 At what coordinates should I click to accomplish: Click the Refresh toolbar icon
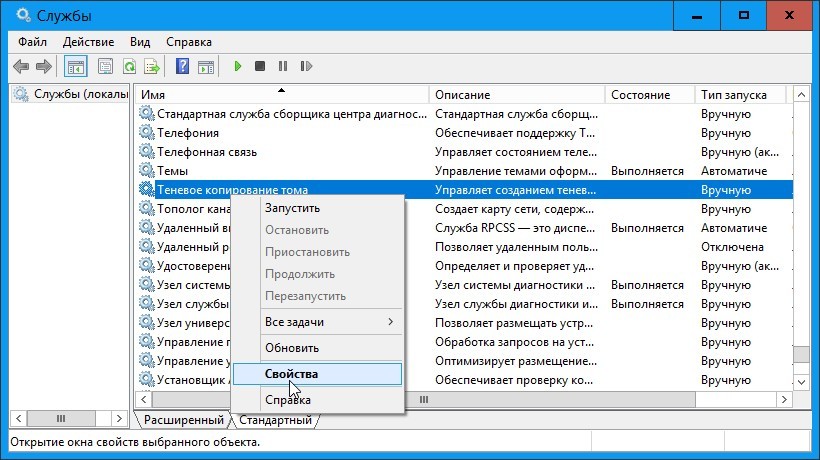[129, 66]
